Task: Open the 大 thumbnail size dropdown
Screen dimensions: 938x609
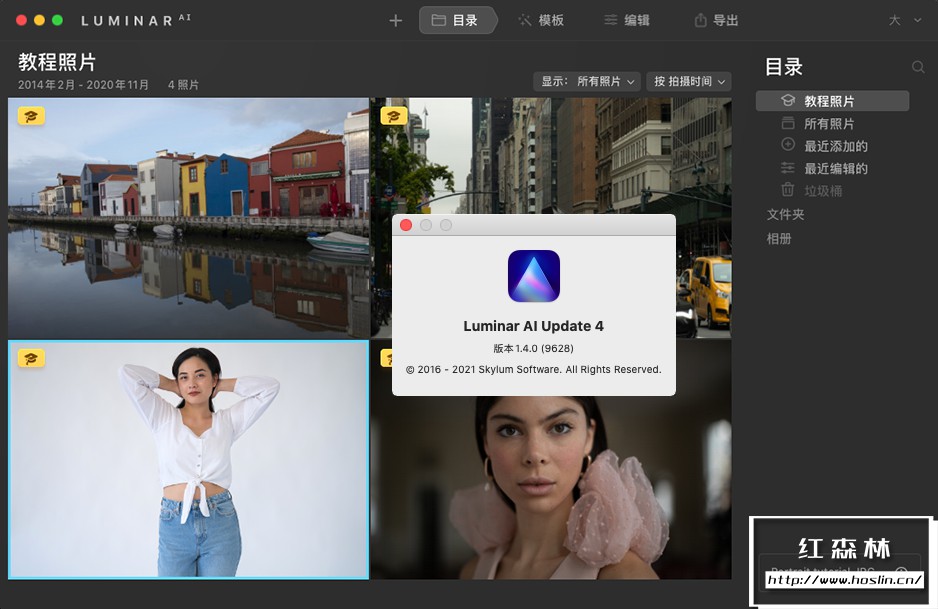Action: [x=904, y=20]
